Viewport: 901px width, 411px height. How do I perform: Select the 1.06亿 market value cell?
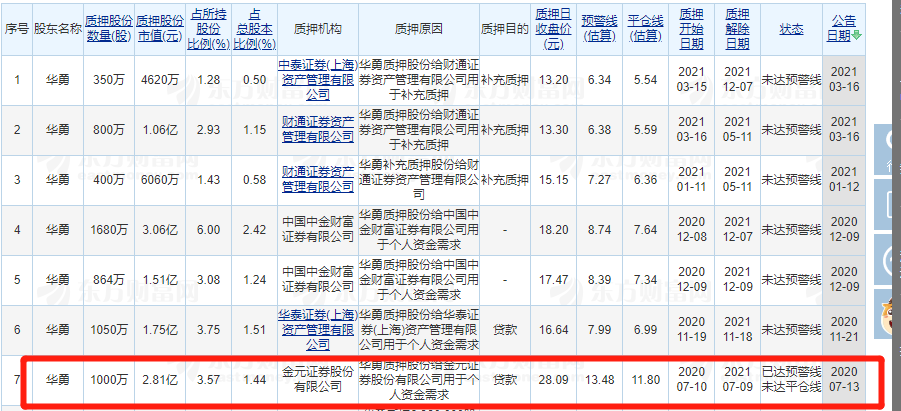click(x=160, y=130)
